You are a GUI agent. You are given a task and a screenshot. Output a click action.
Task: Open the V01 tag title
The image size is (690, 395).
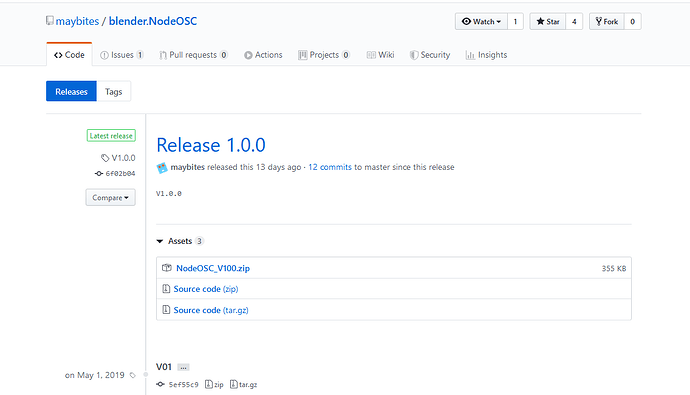point(164,367)
